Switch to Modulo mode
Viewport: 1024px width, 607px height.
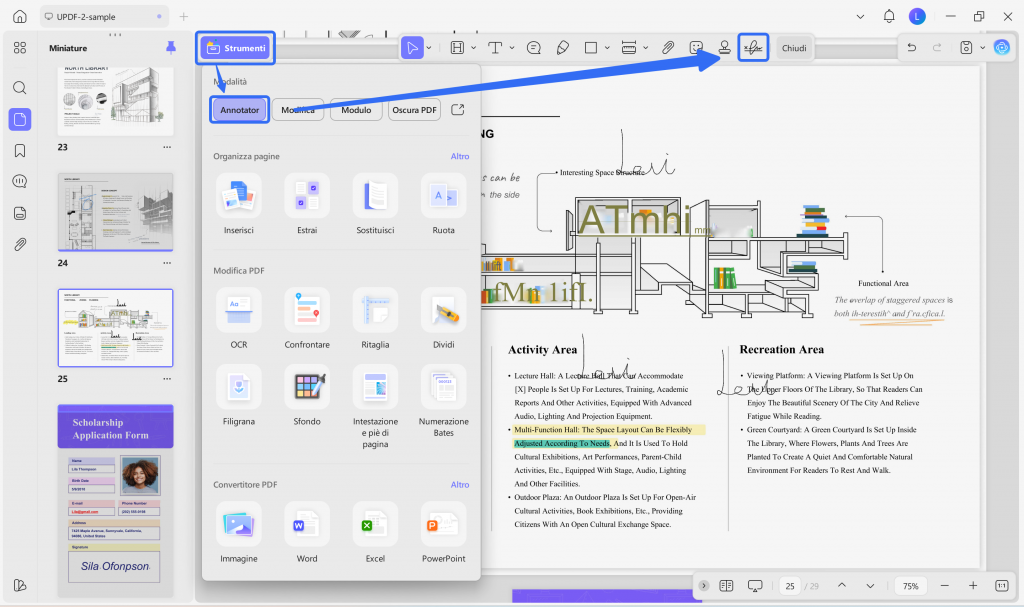point(356,110)
